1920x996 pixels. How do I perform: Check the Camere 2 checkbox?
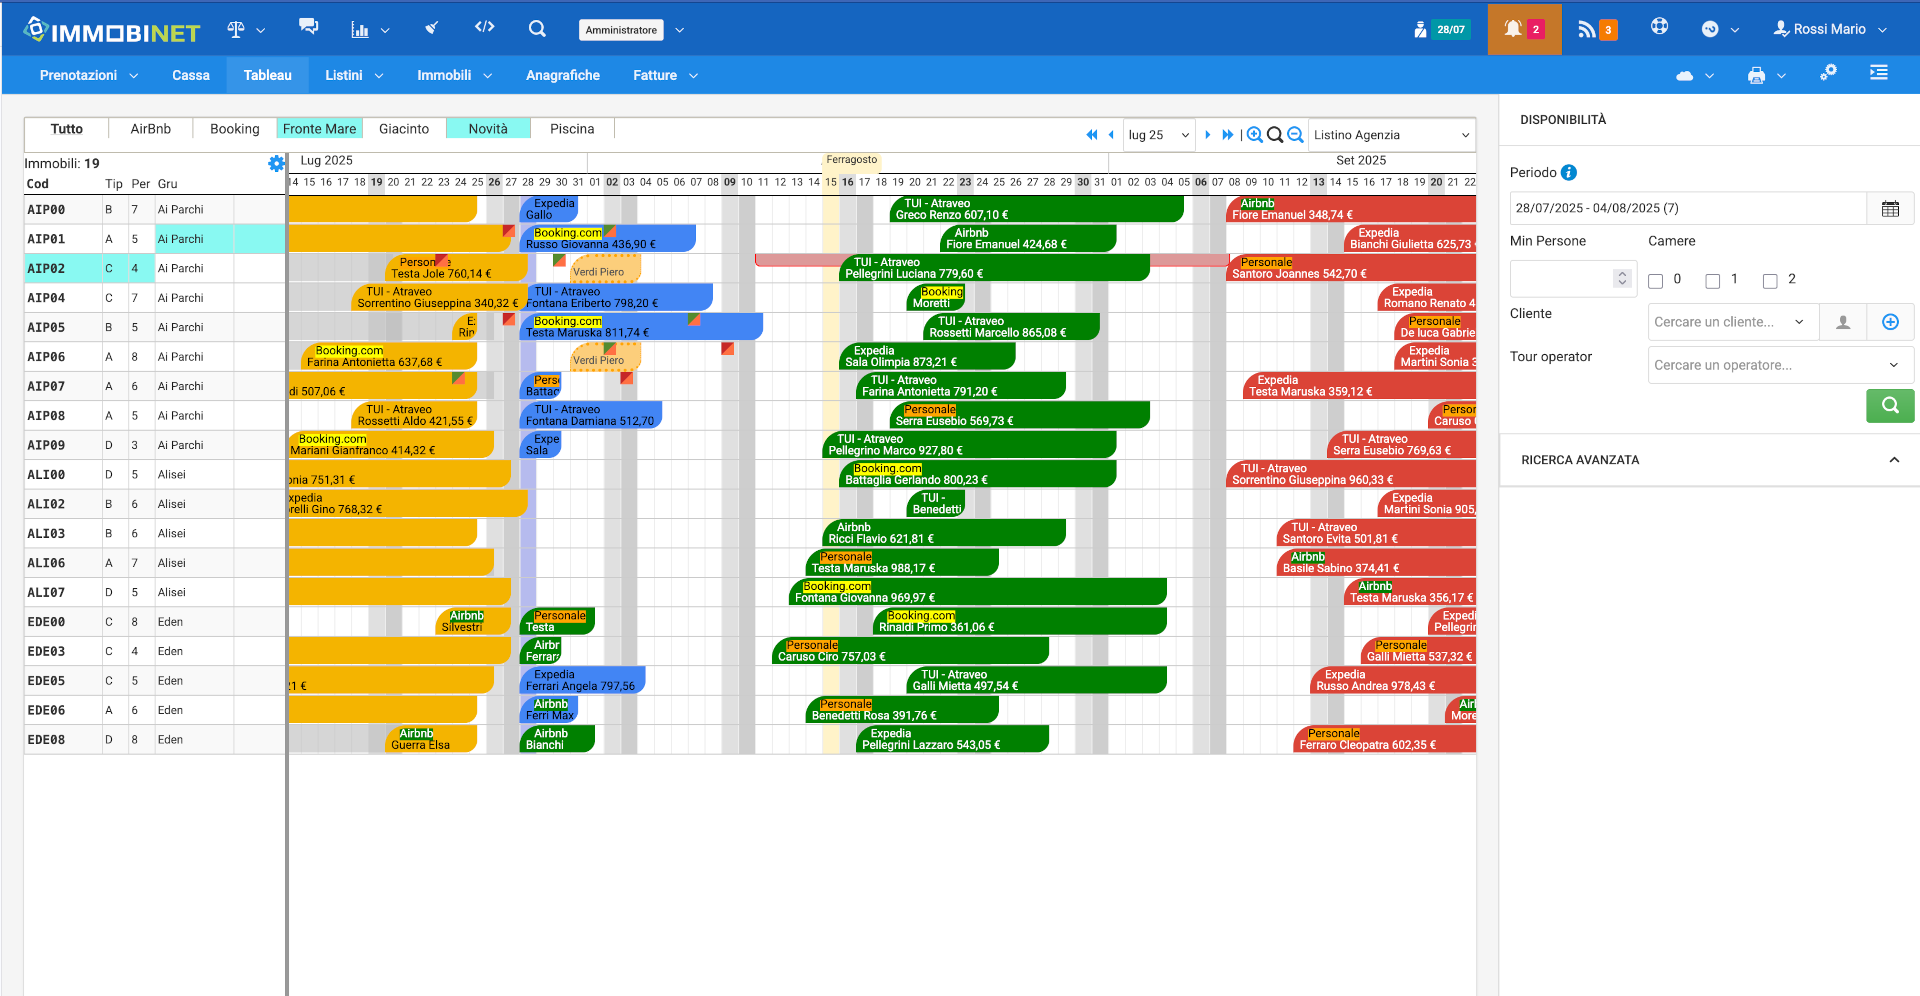pyautogui.click(x=1770, y=281)
